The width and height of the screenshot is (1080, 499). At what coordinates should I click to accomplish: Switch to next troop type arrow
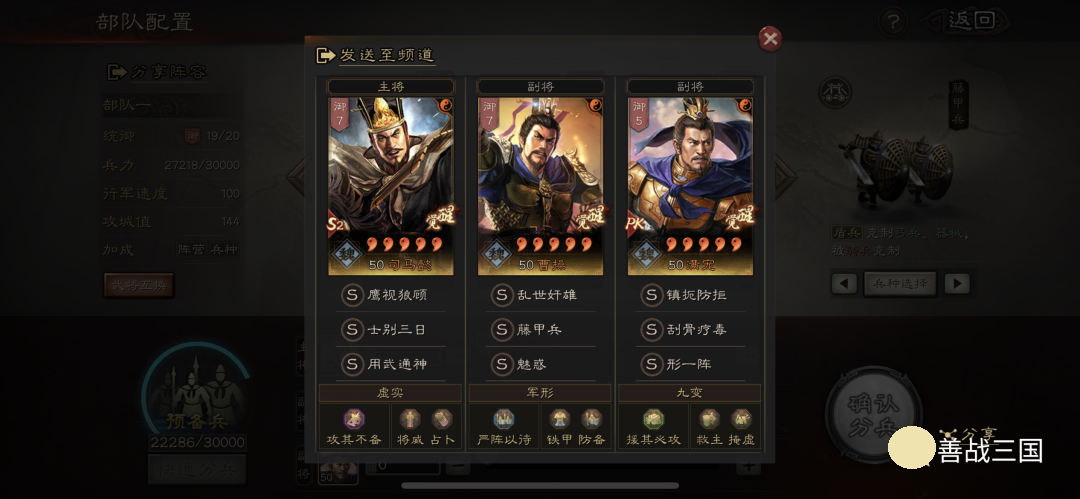[x=957, y=283]
